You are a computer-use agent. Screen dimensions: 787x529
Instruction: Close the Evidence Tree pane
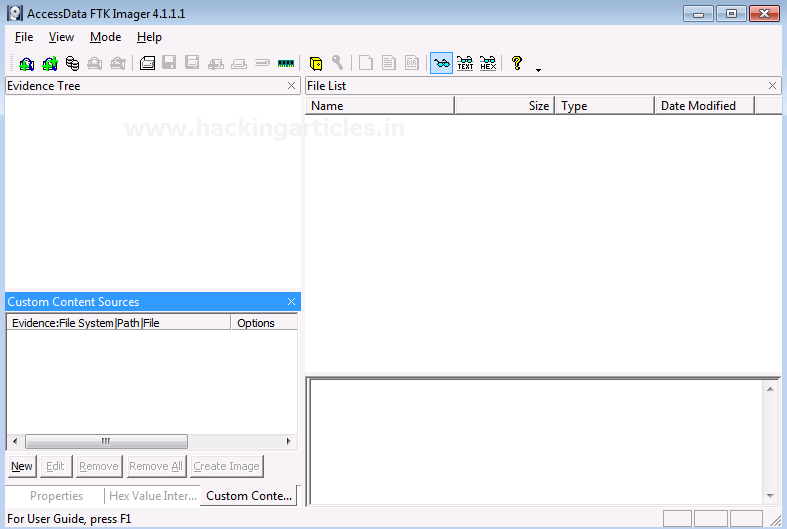291,86
